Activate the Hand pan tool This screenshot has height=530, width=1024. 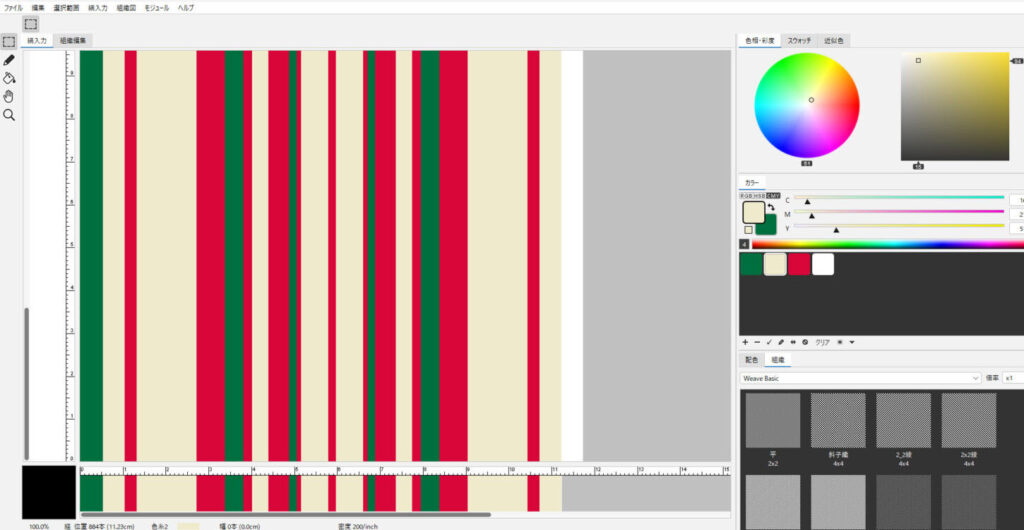tap(9, 96)
